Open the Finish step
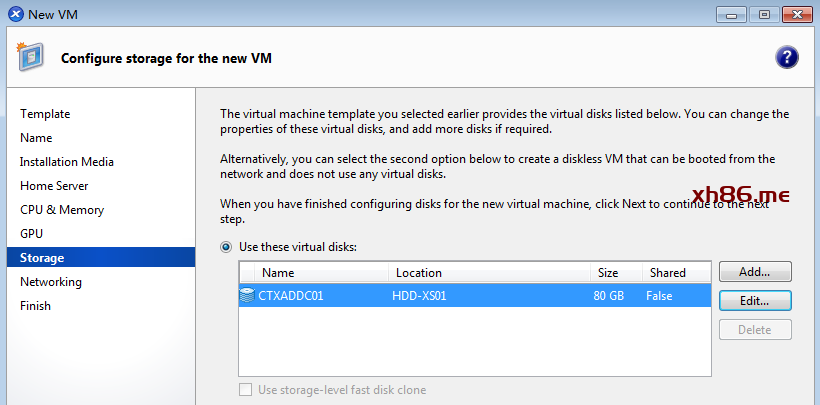 [35, 306]
